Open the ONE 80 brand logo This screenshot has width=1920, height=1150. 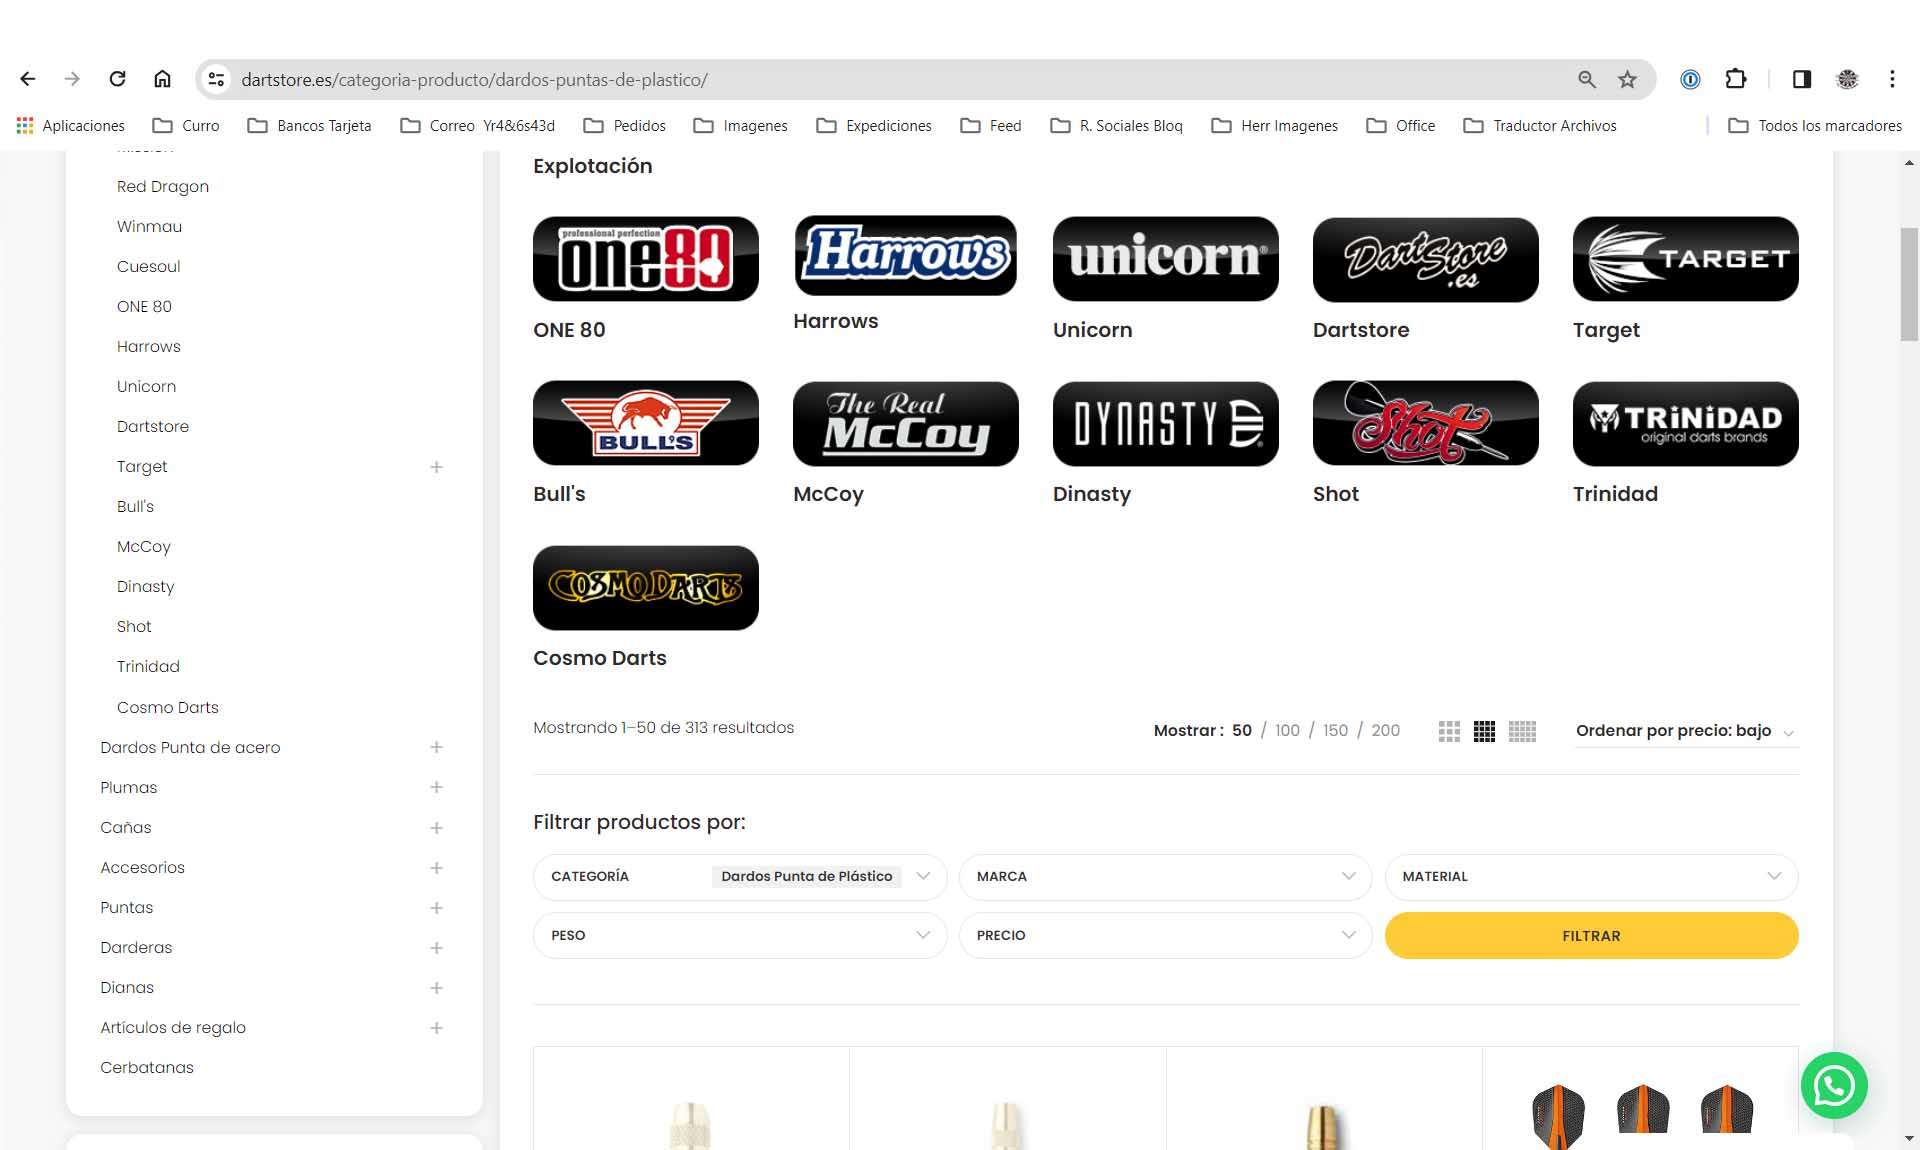[646, 259]
